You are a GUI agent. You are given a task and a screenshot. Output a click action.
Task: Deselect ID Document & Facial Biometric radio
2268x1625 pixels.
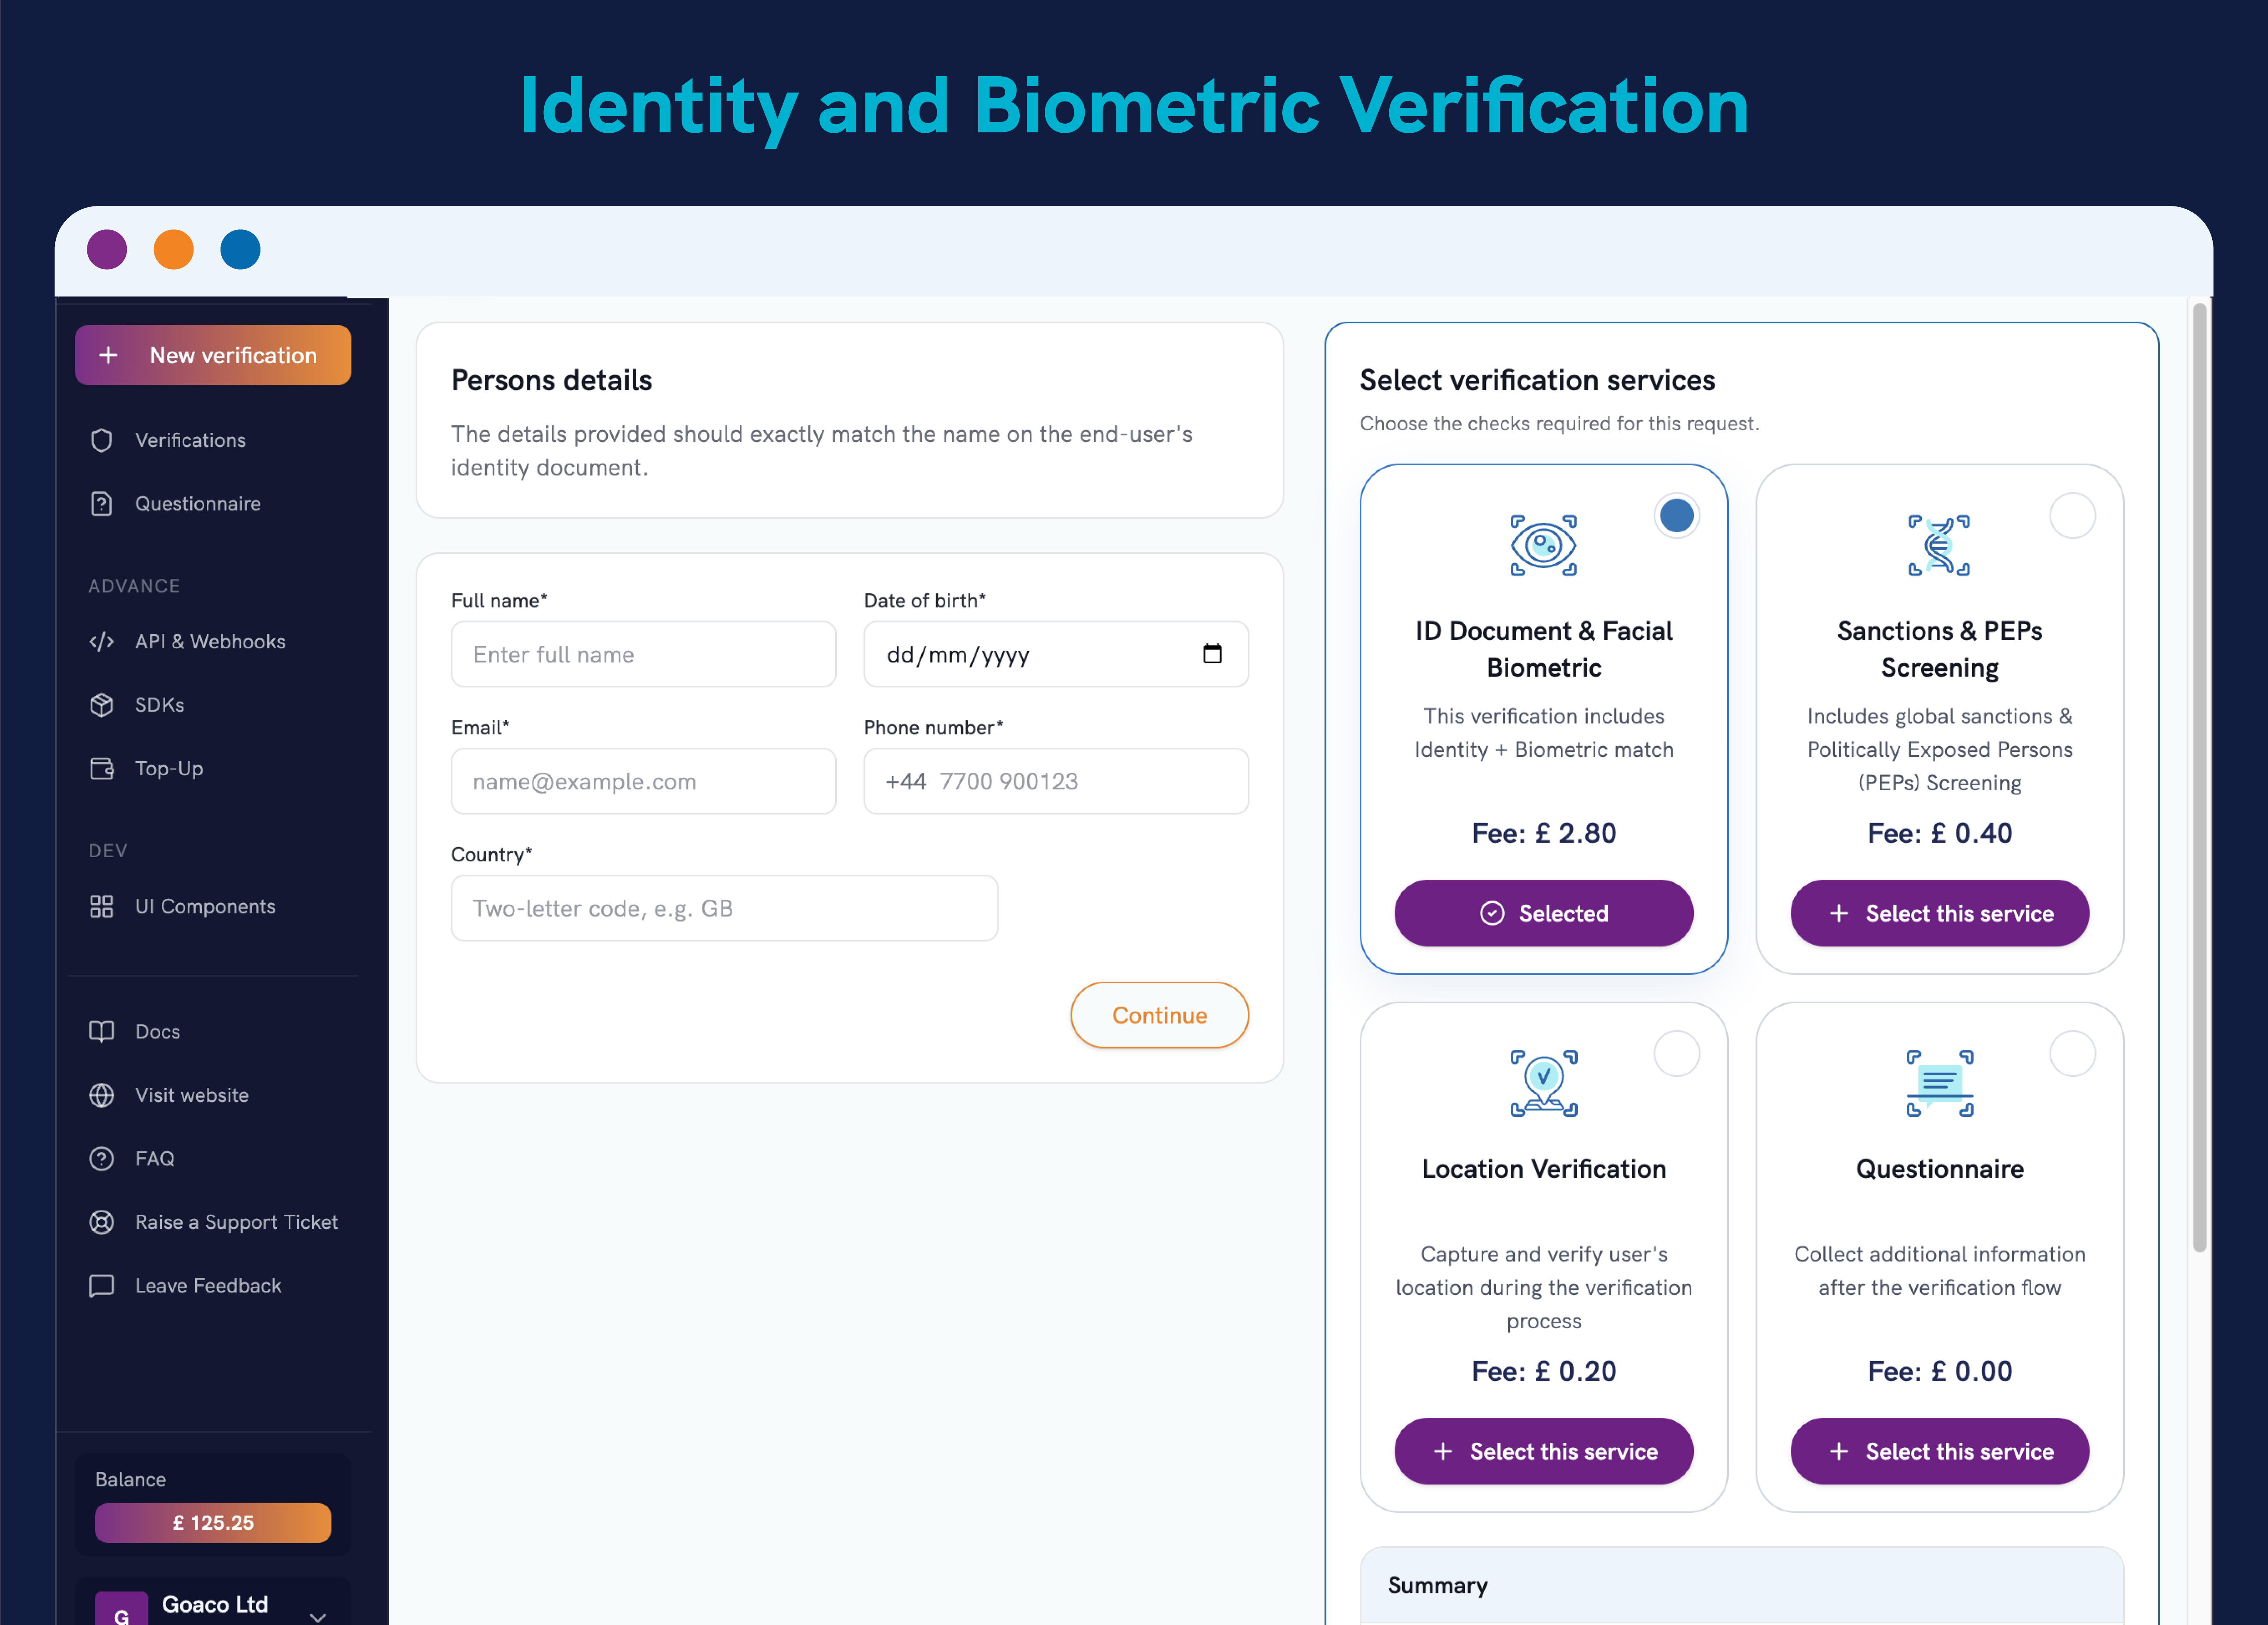pos(1677,516)
